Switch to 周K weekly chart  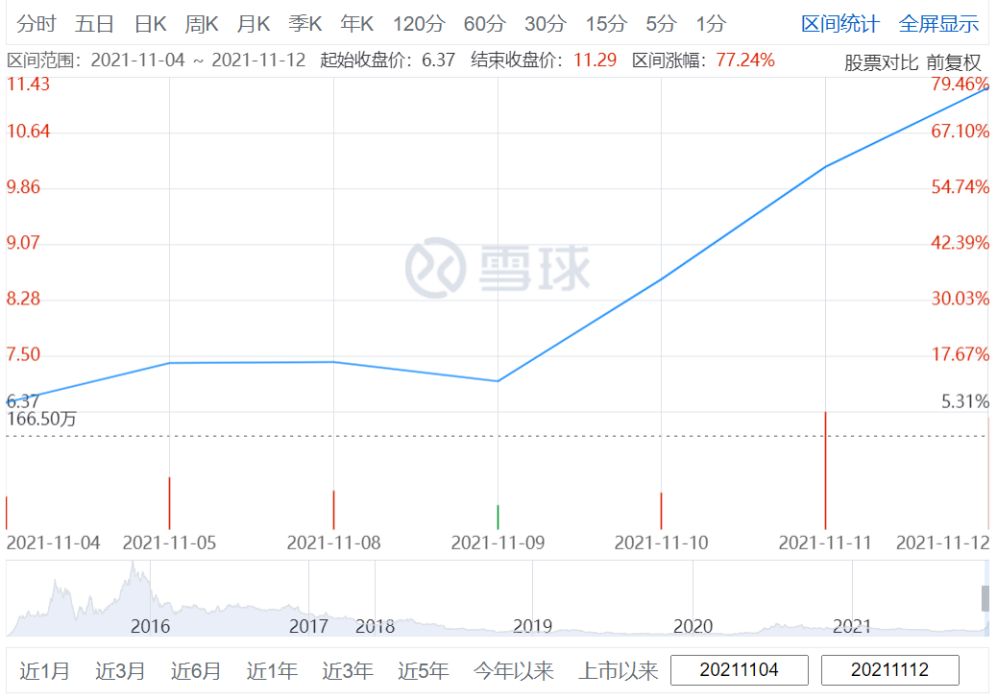pyautogui.click(x=202, y=24)
